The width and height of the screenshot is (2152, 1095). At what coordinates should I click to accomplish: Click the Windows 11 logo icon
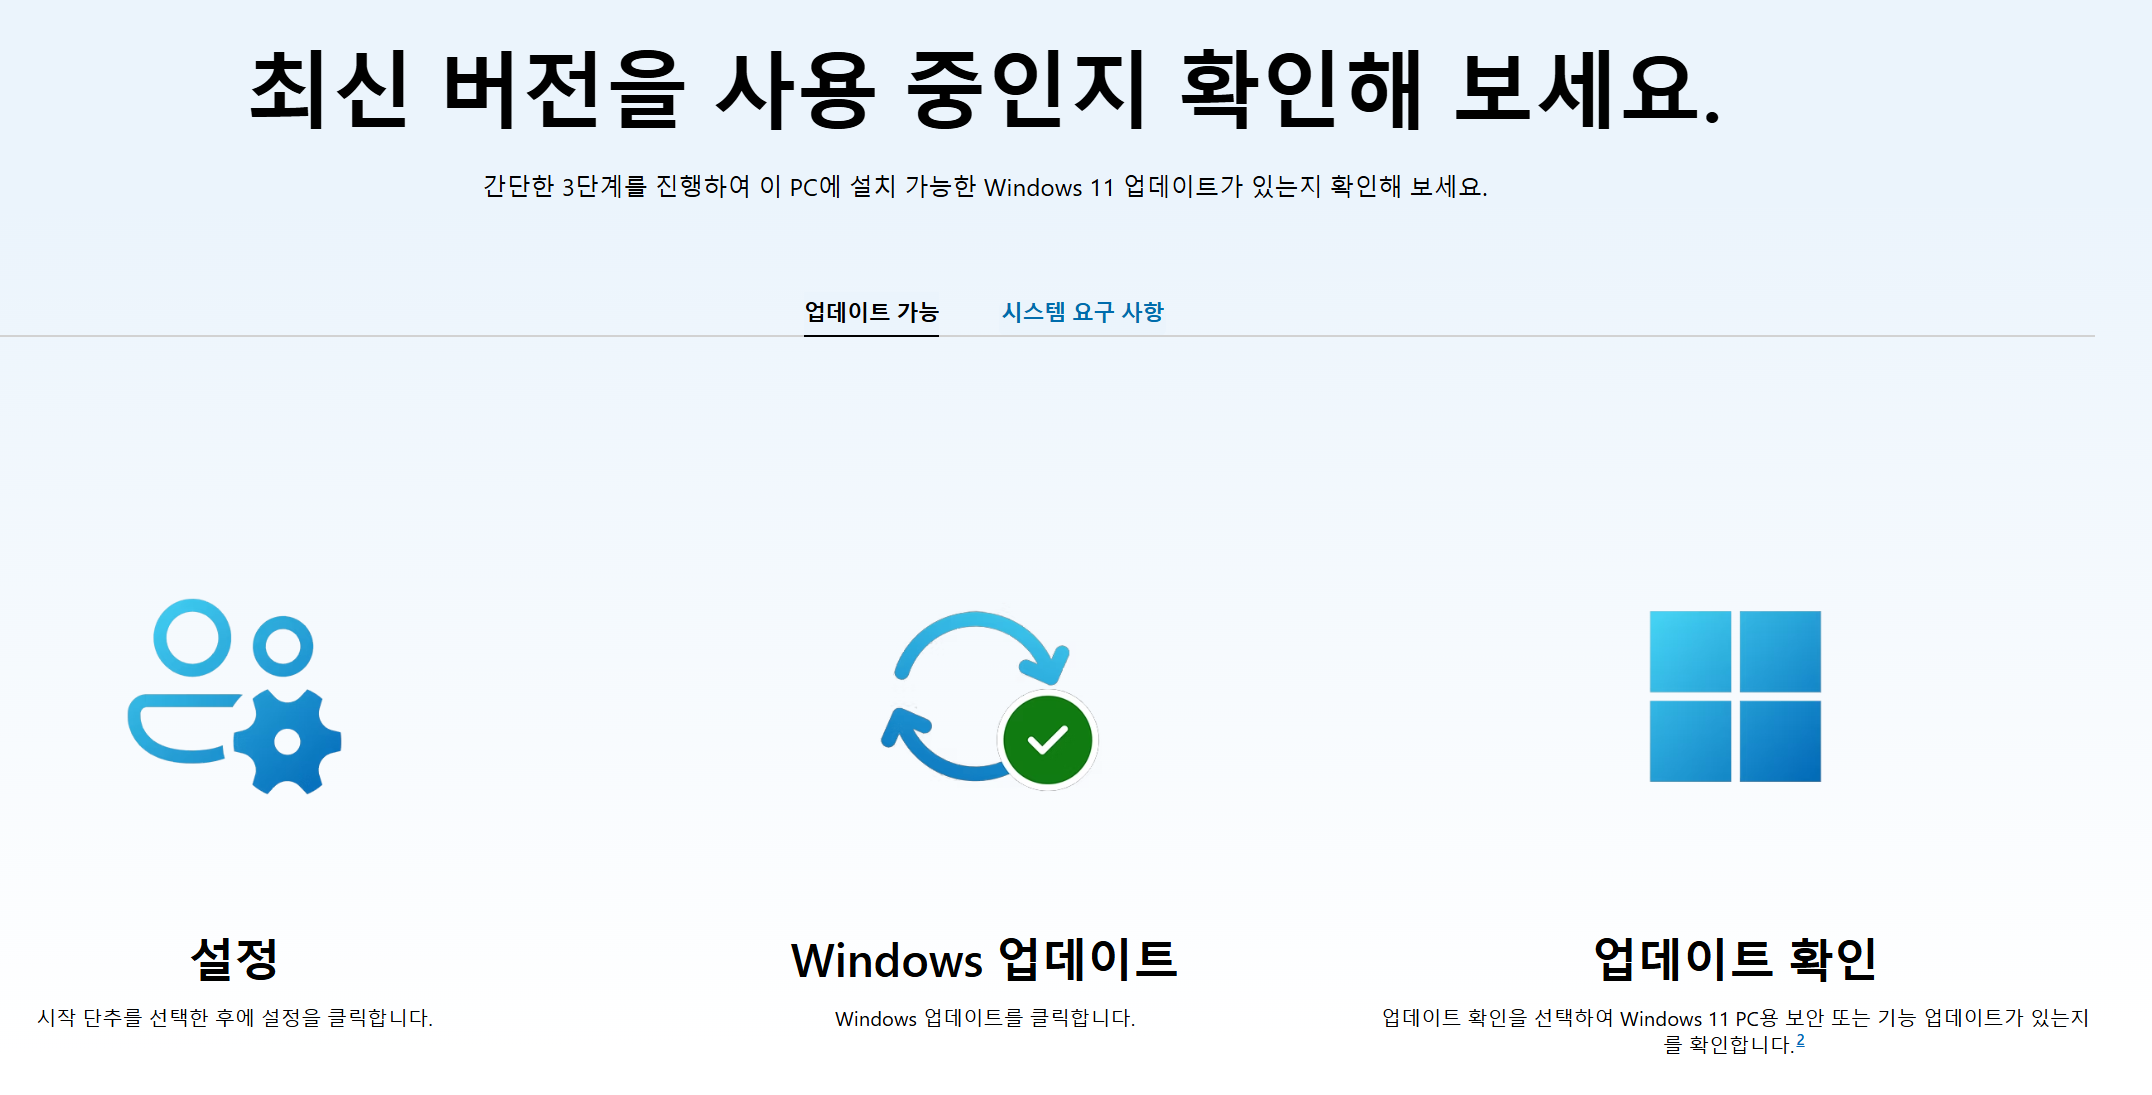1735,696
